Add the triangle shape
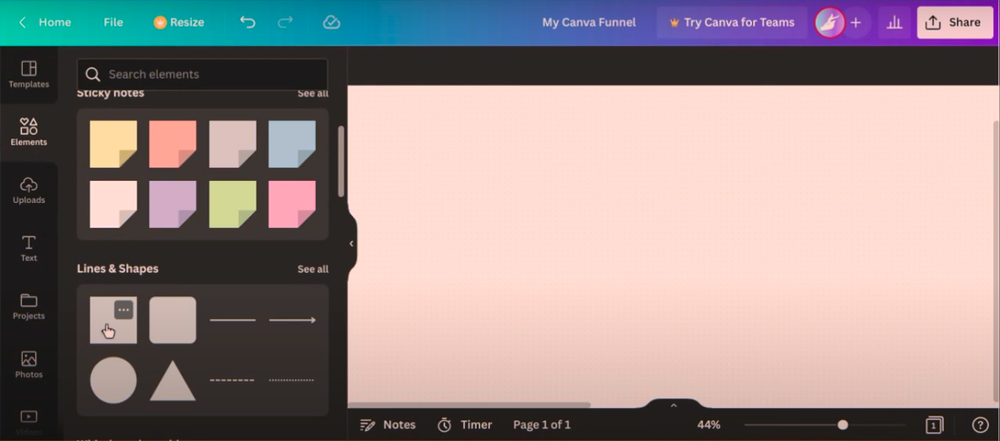 tap(173, 380)
